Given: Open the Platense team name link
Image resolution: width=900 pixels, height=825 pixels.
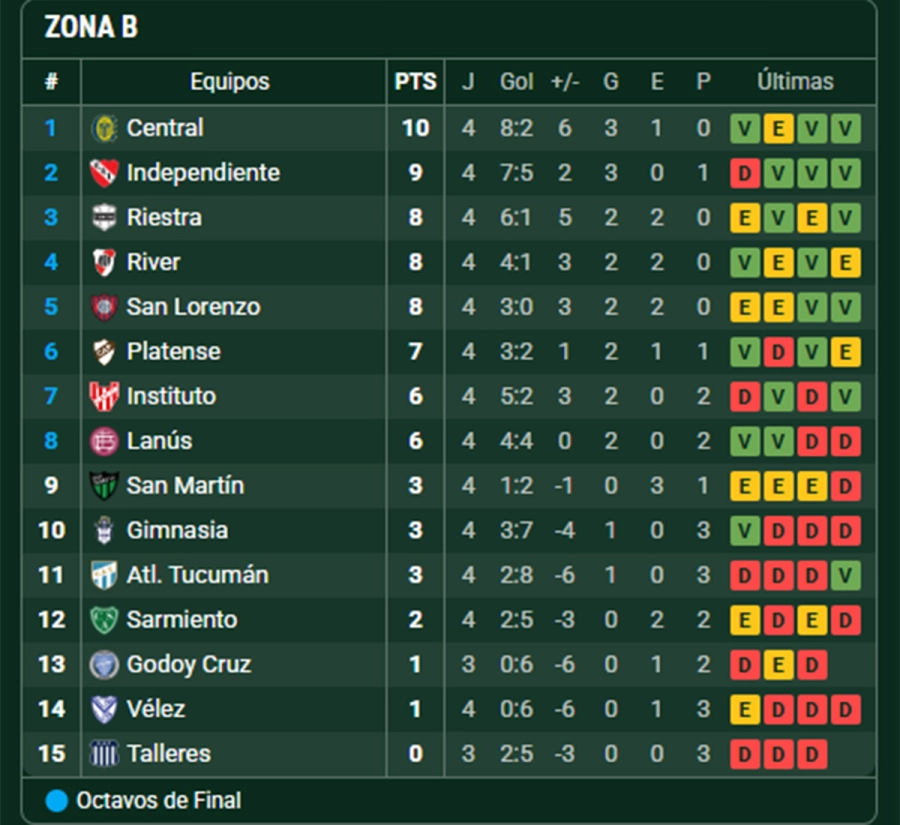Looking at the screenshot, I should [173, 352].
